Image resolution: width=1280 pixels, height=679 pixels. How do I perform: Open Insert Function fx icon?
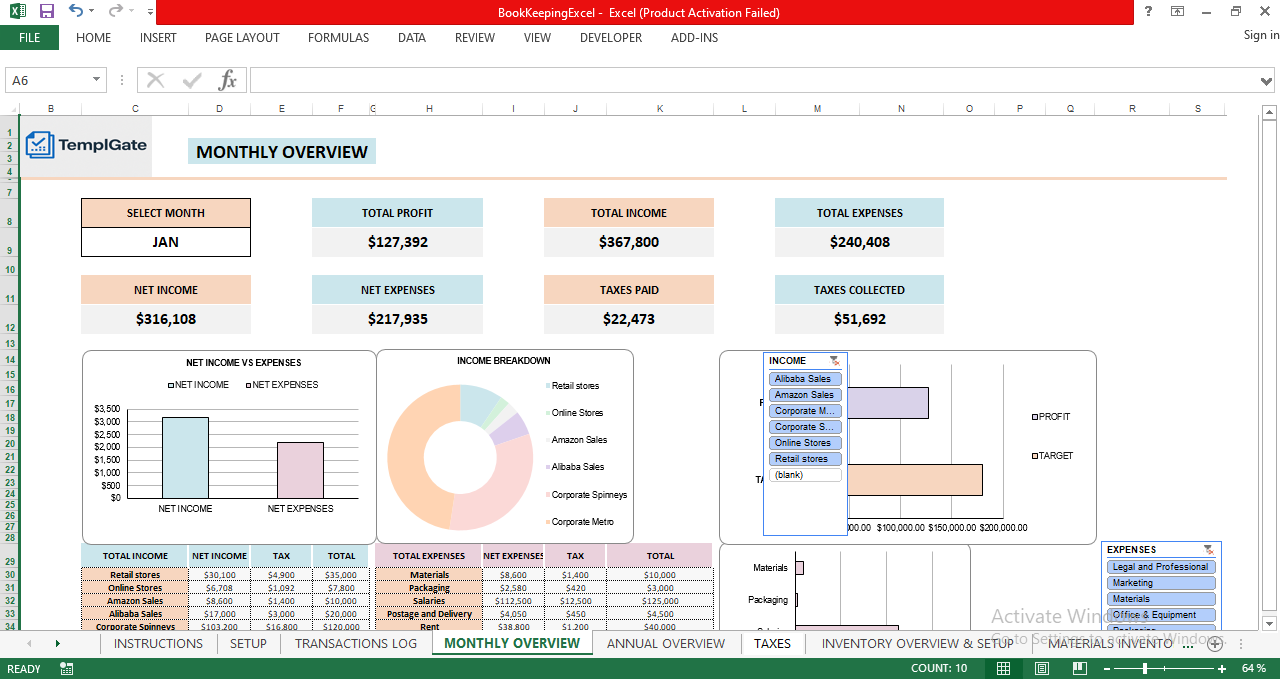click(228, 80)
